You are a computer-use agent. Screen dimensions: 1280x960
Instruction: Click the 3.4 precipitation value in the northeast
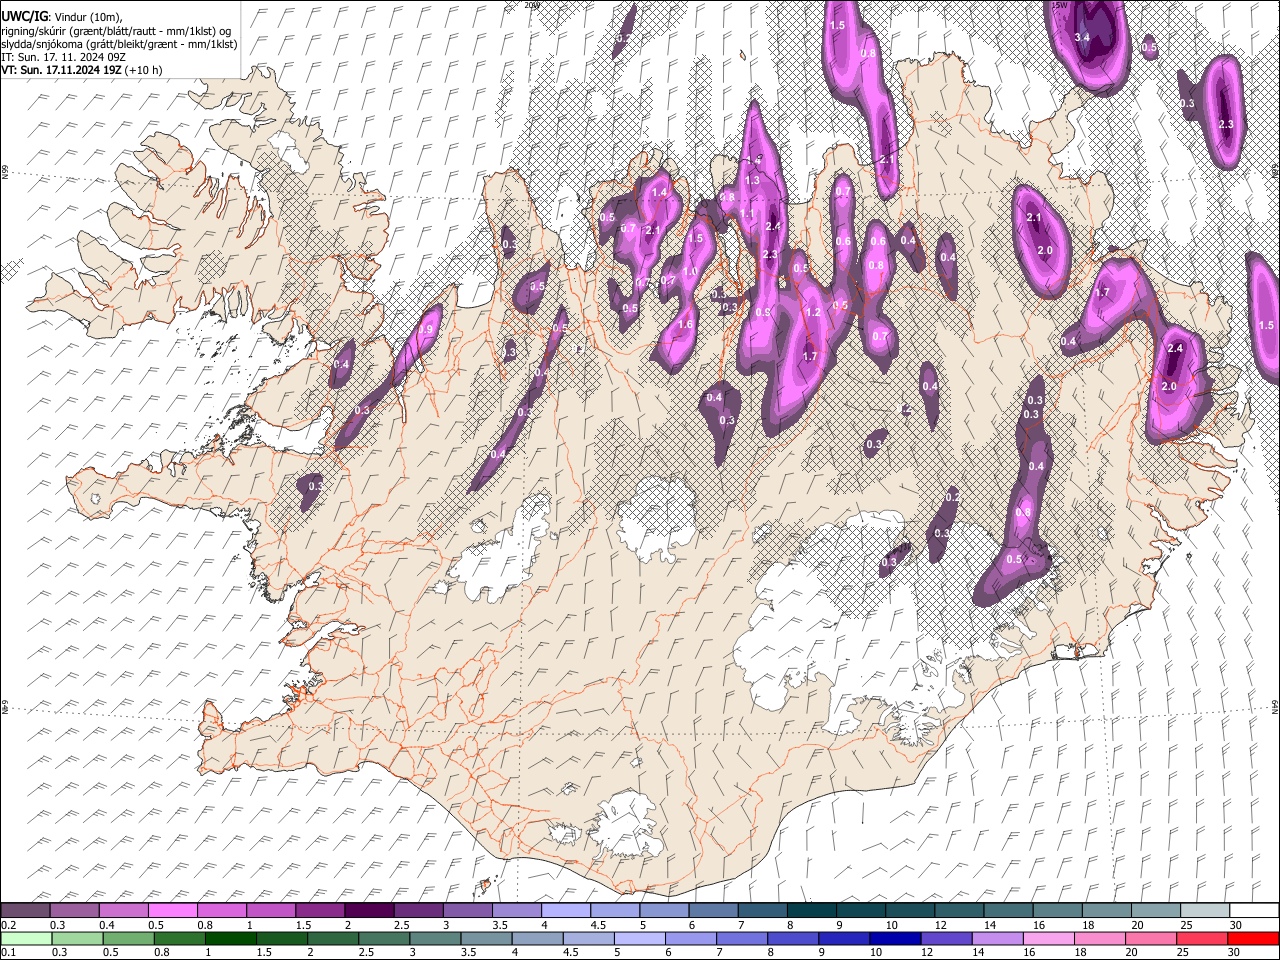coord(1082,37)
